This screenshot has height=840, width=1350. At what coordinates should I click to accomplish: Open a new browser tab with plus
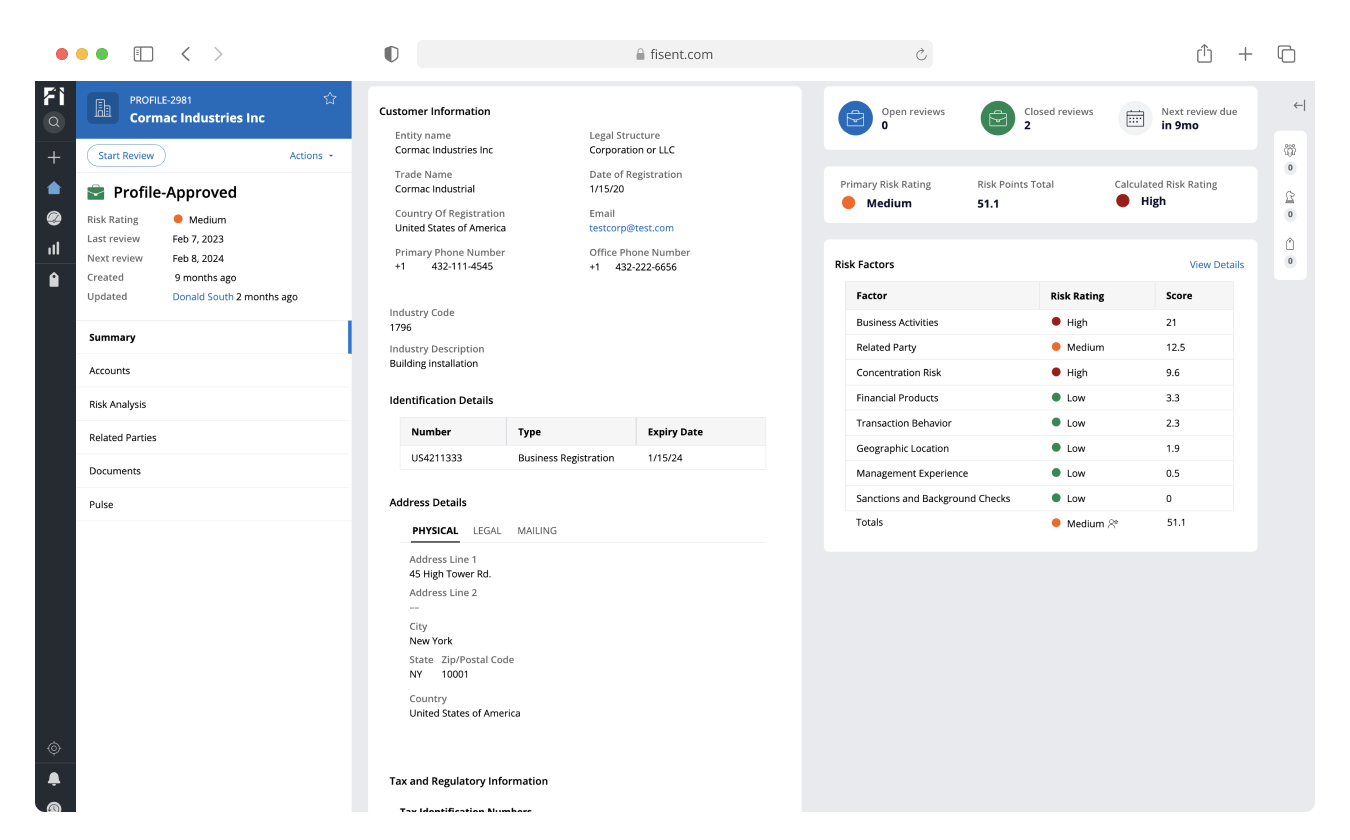tap(1245, 54)
